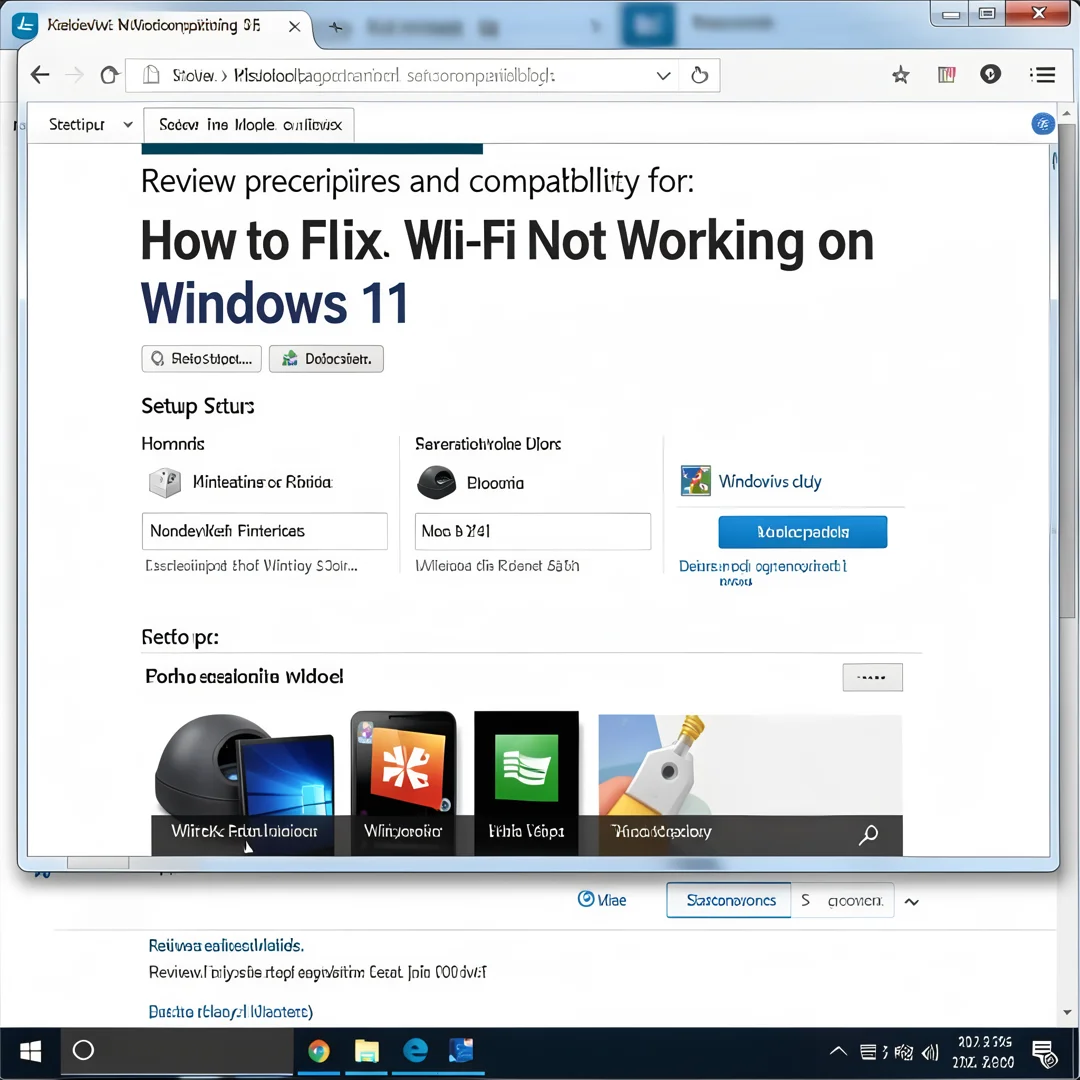Image resolution: width=1080 pixels, height=1080 pixels.
Task: Open the hamburger menu
Action: pyautogui.click(x=1042, y=74)
